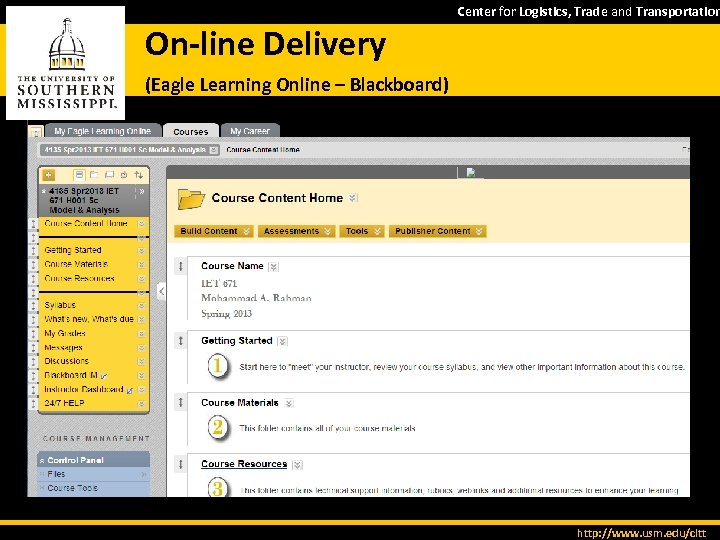Click the reorder handle beside Course Name

tap(180, 266)
